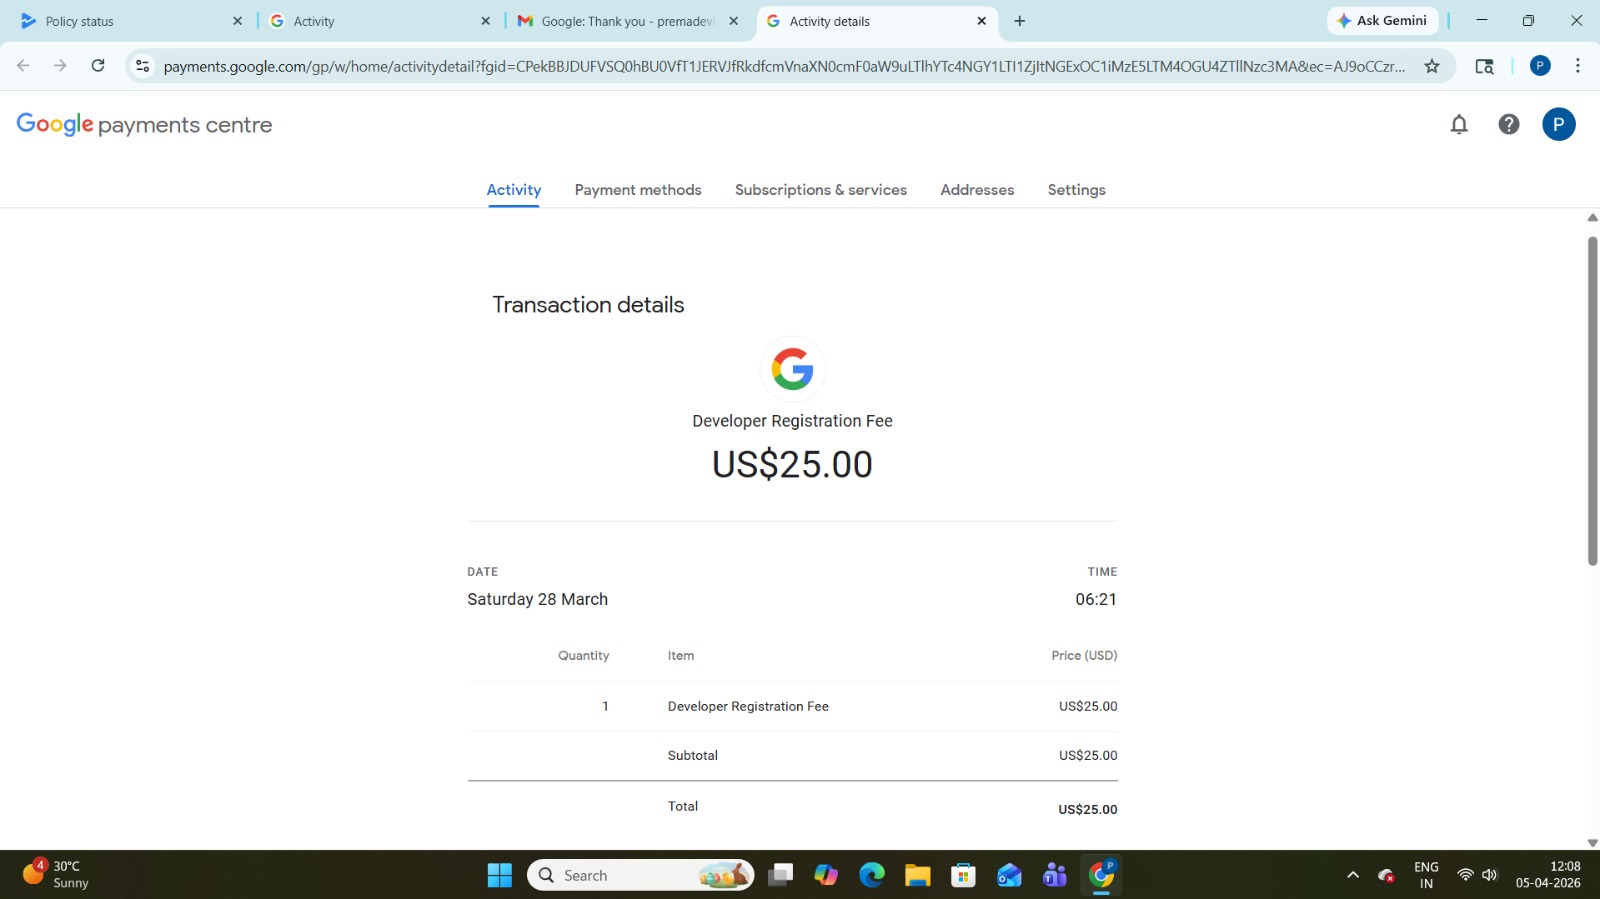1600x899 pixels.
Task: Open the notifications bell icon
Action: (x=1459, y=124)
